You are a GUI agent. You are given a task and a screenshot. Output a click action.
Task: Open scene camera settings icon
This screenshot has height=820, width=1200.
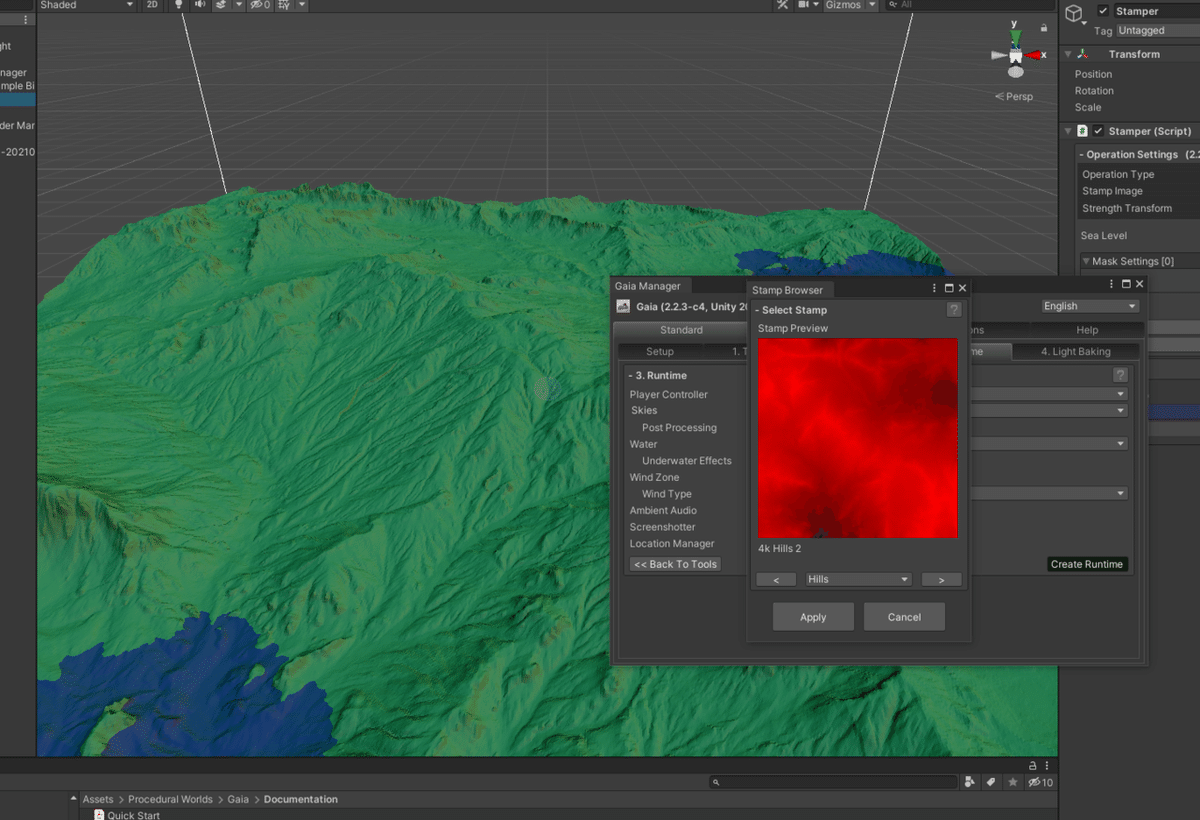tap(805, 5)
